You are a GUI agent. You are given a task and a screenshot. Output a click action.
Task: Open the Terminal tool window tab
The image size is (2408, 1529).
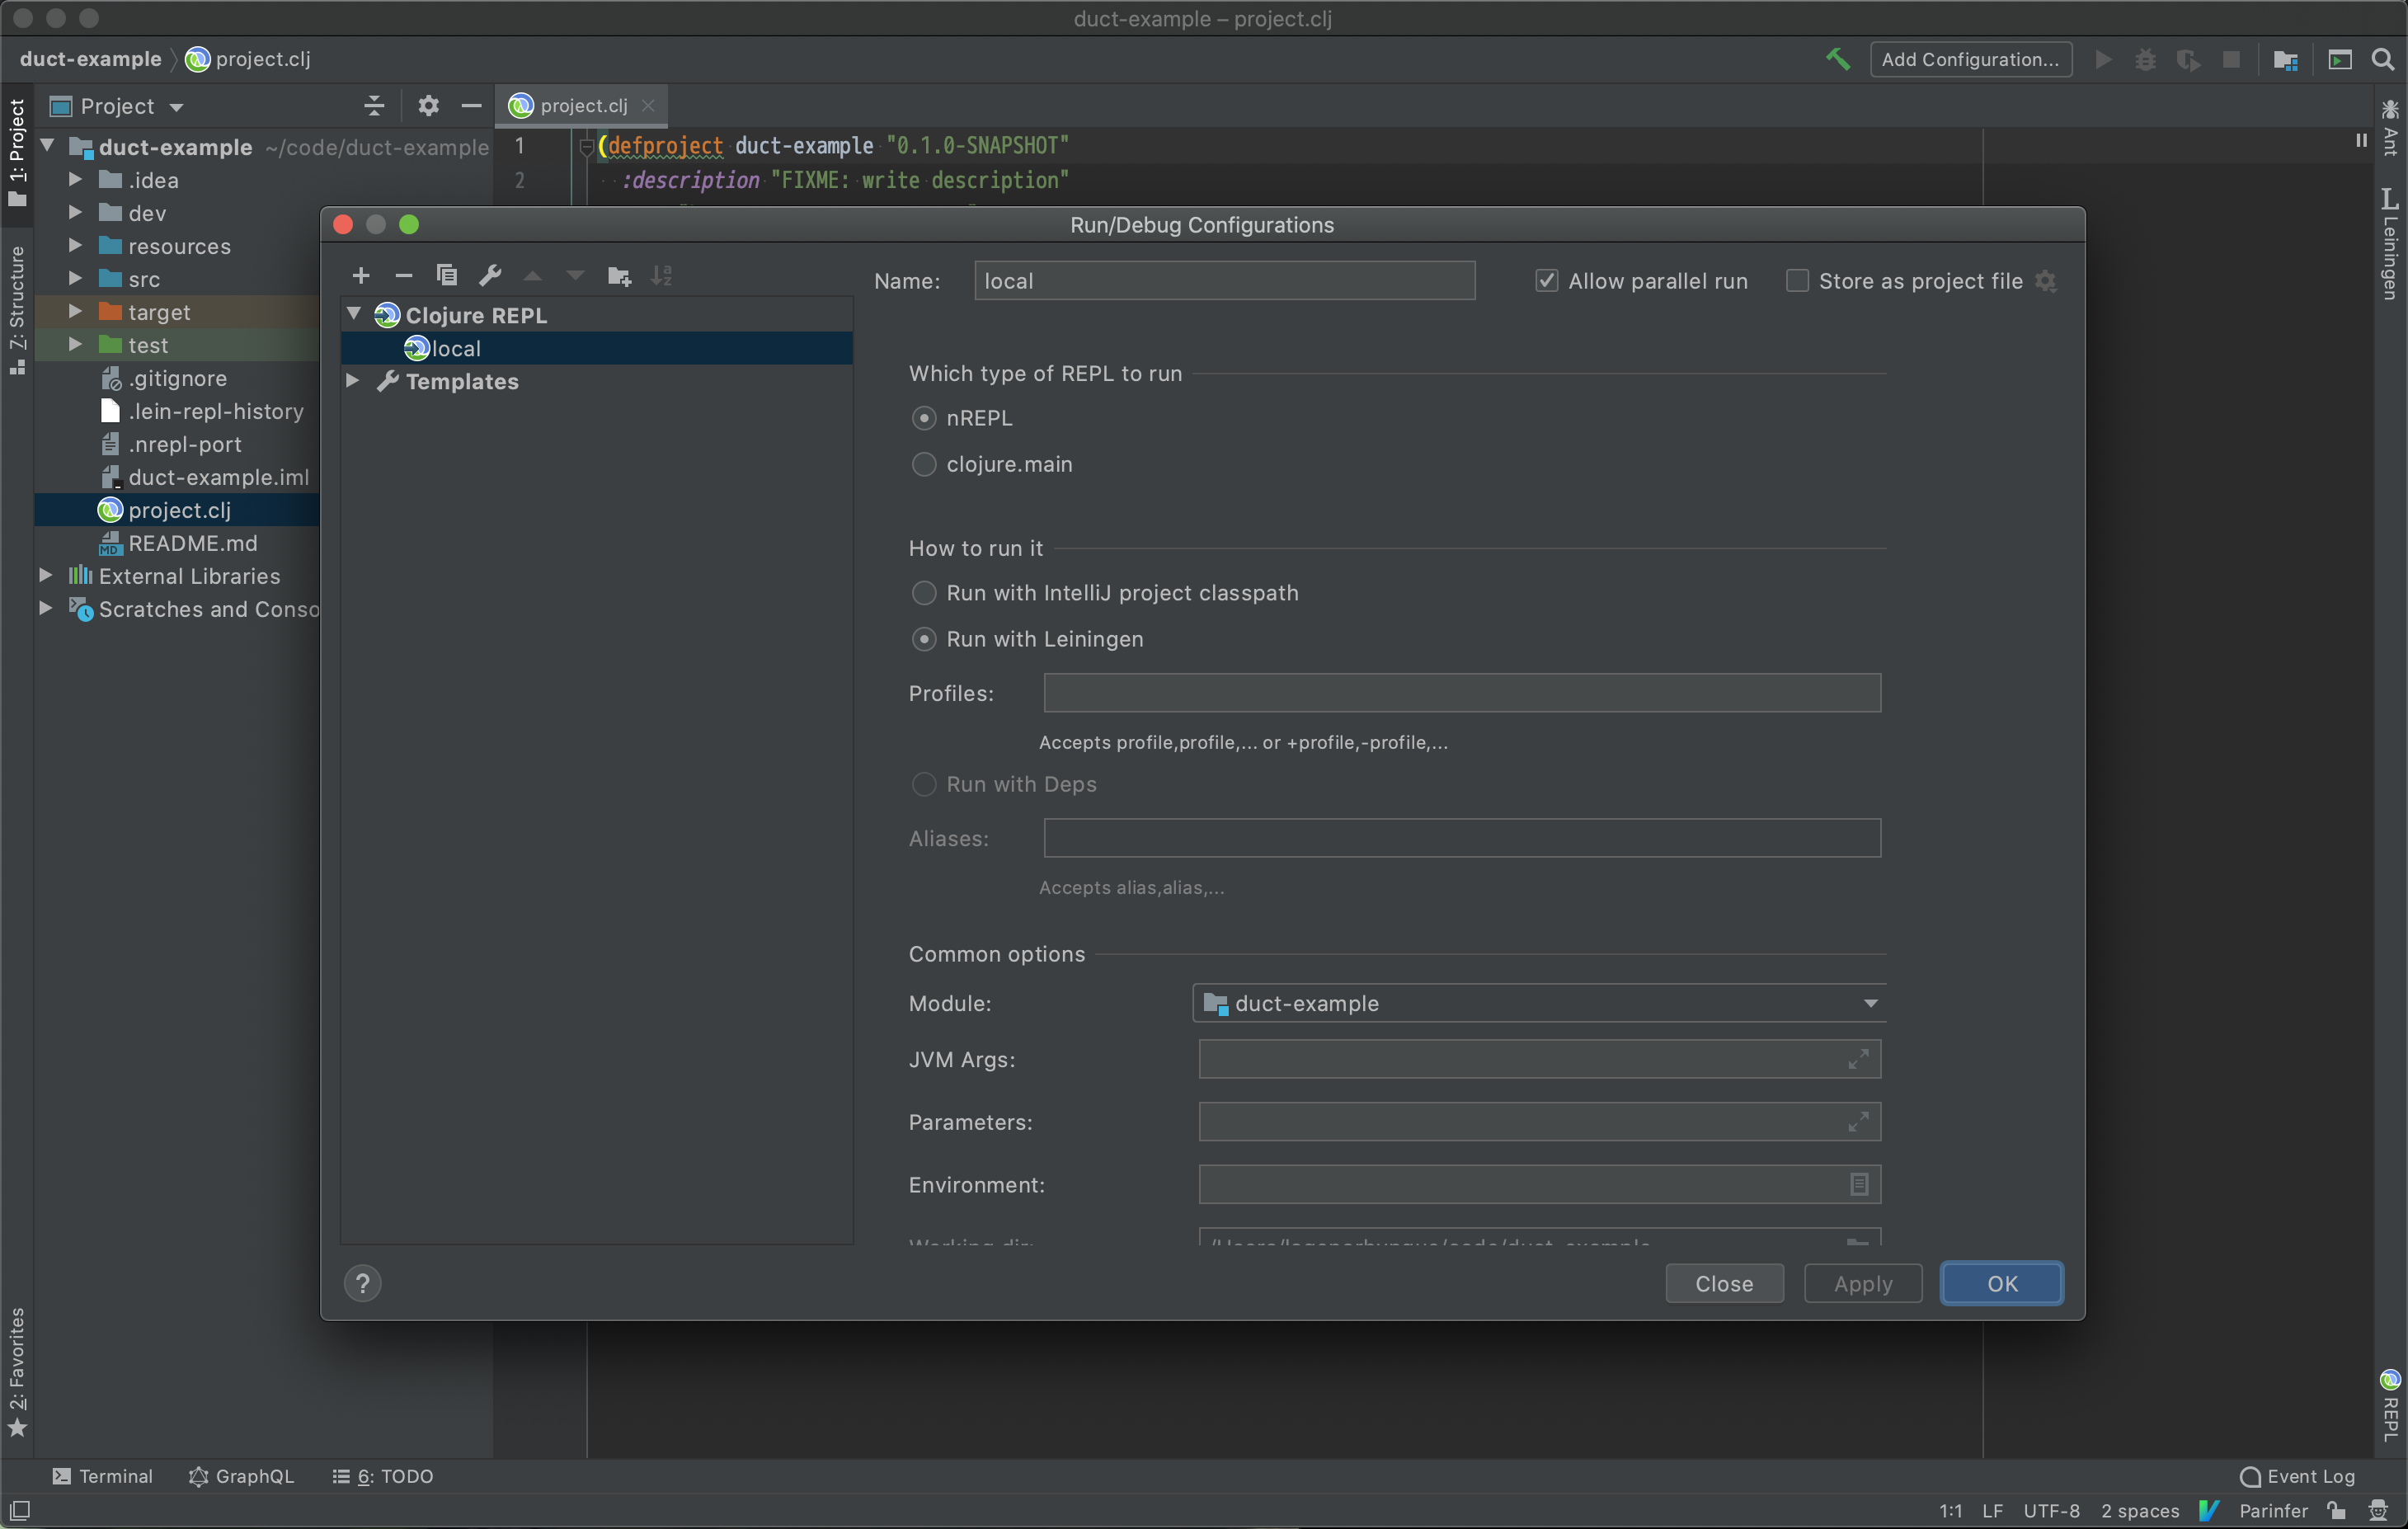tap(103, 1476)
